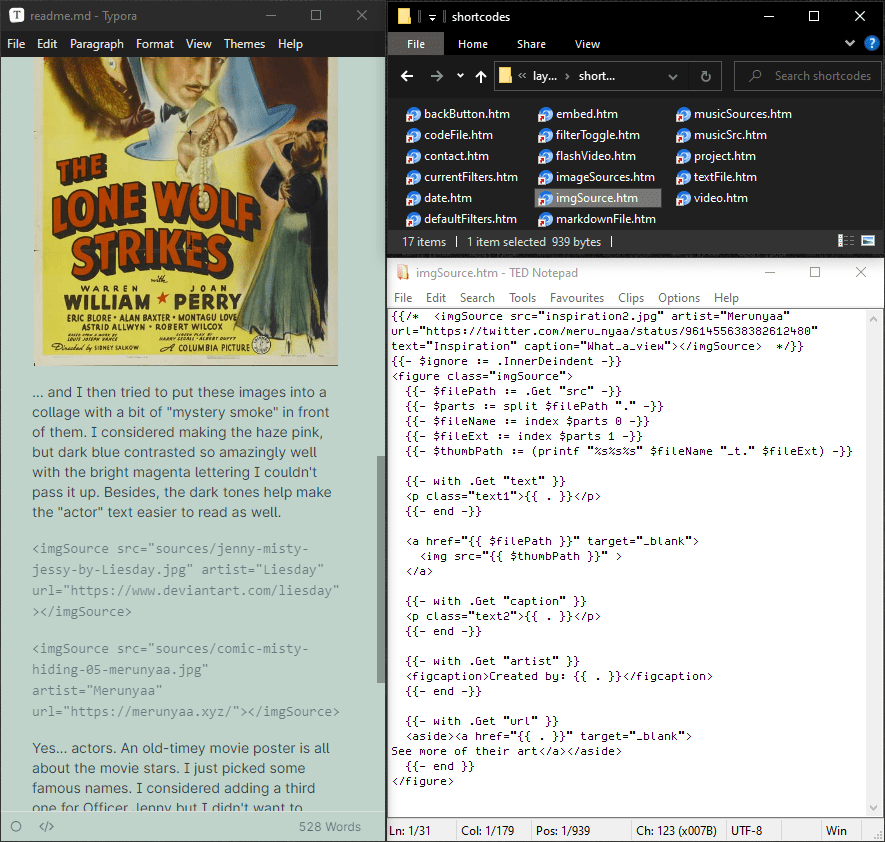Open the Themes menu in Typora
The width and height of the screenshot is (885, 842).
click(244, 44)
